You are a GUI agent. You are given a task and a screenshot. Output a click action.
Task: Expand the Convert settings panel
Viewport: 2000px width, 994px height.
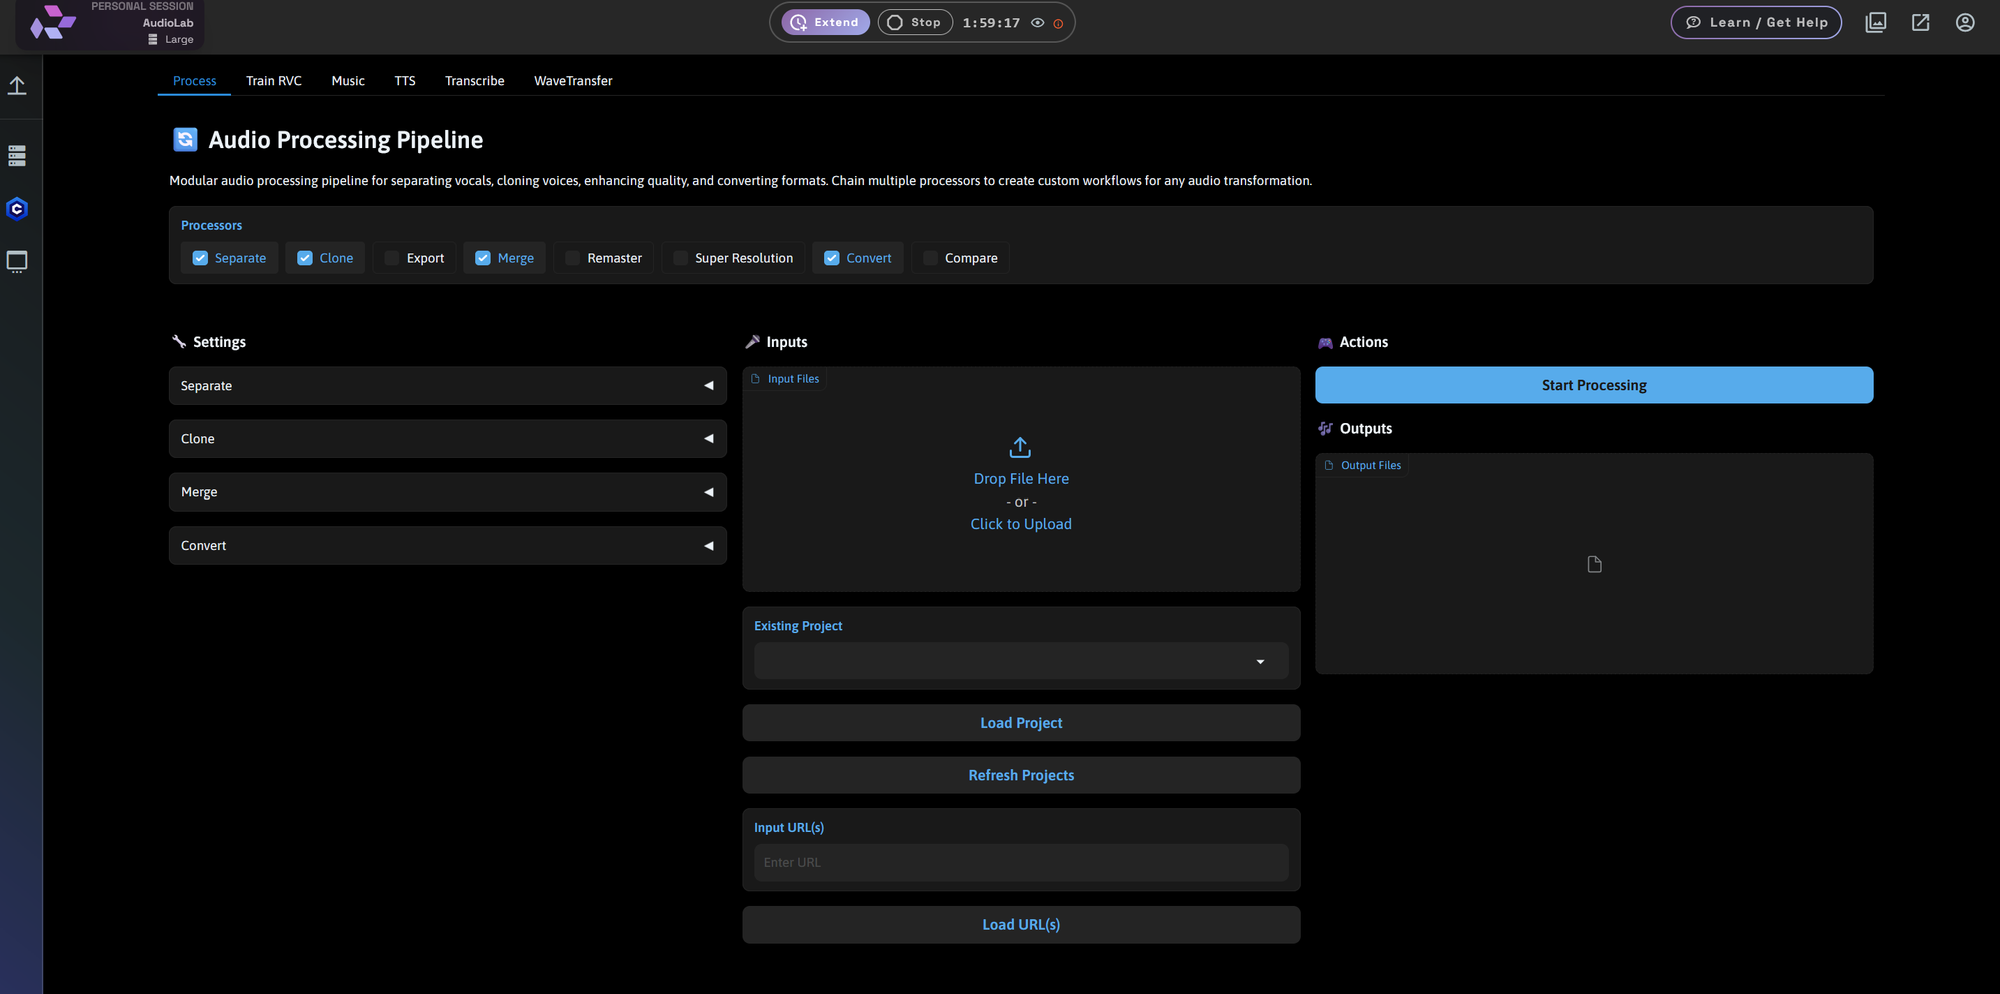[447, 545]
